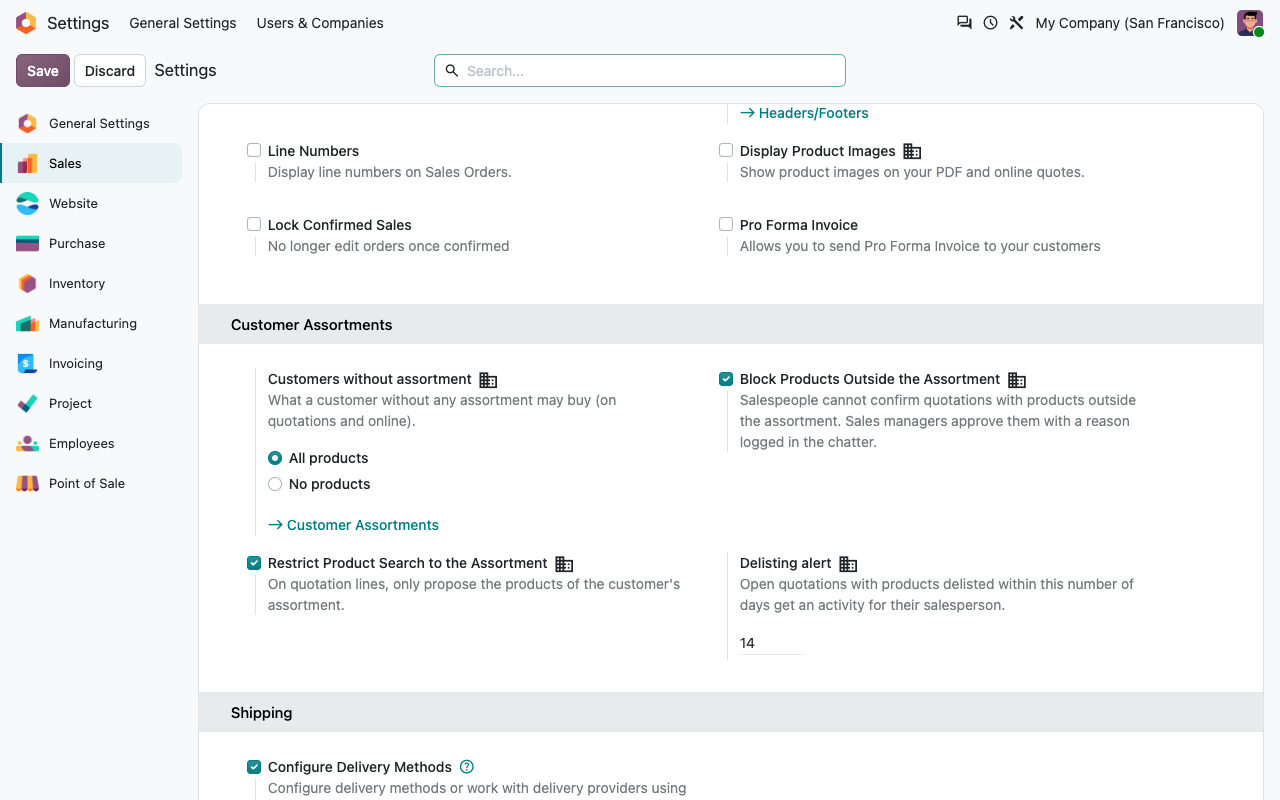This screenshot has height=800, width=1280.
Task: Click company icon beside Delisting alert
Action: point(848,564)
